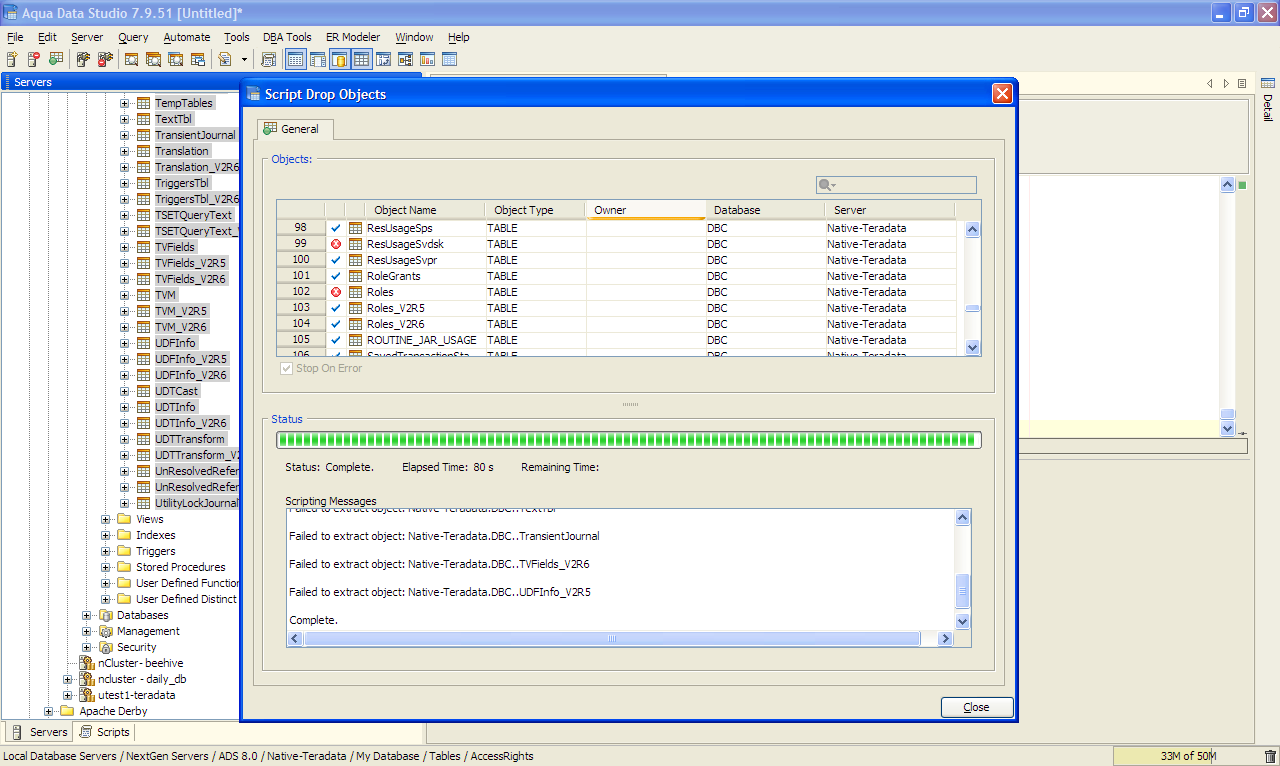Open the toolbar dropdown arrow

[x=245, y=60]
